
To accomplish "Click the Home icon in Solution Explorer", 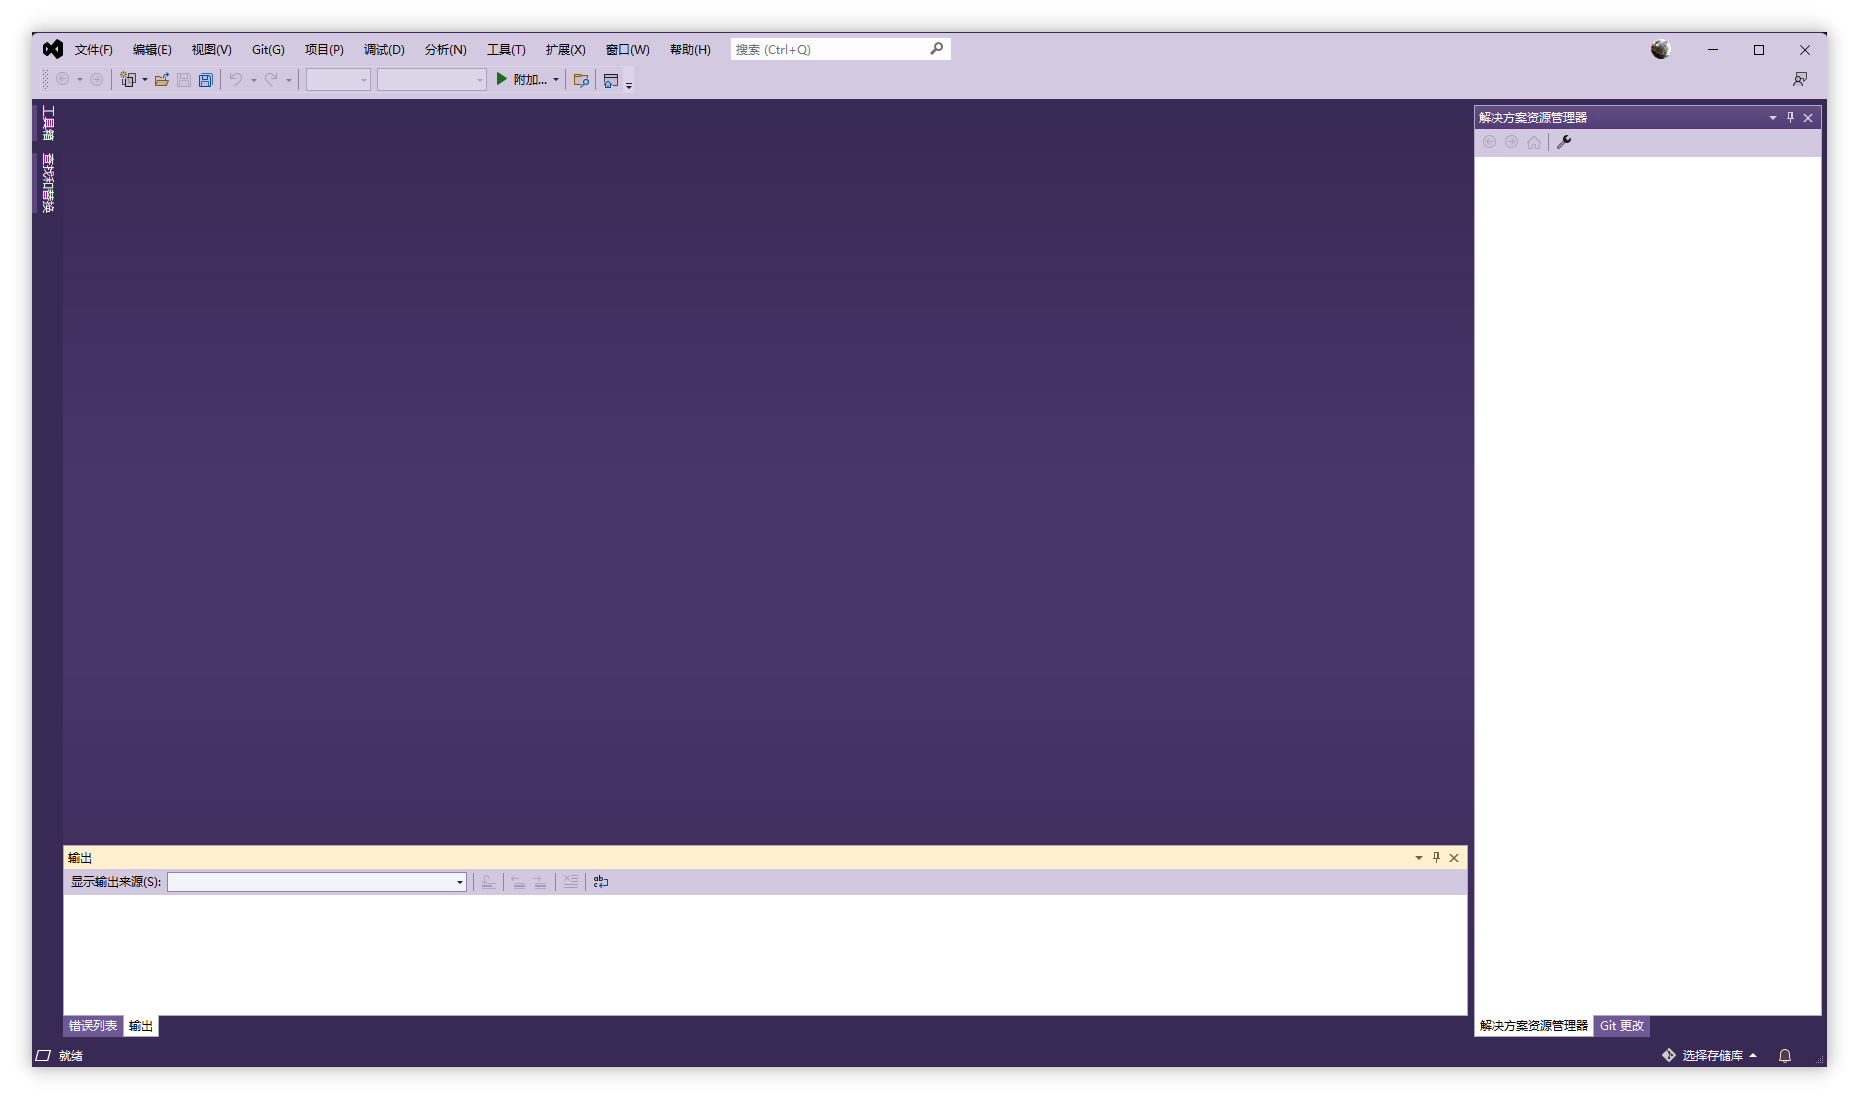I will [x=1534, y=141].
